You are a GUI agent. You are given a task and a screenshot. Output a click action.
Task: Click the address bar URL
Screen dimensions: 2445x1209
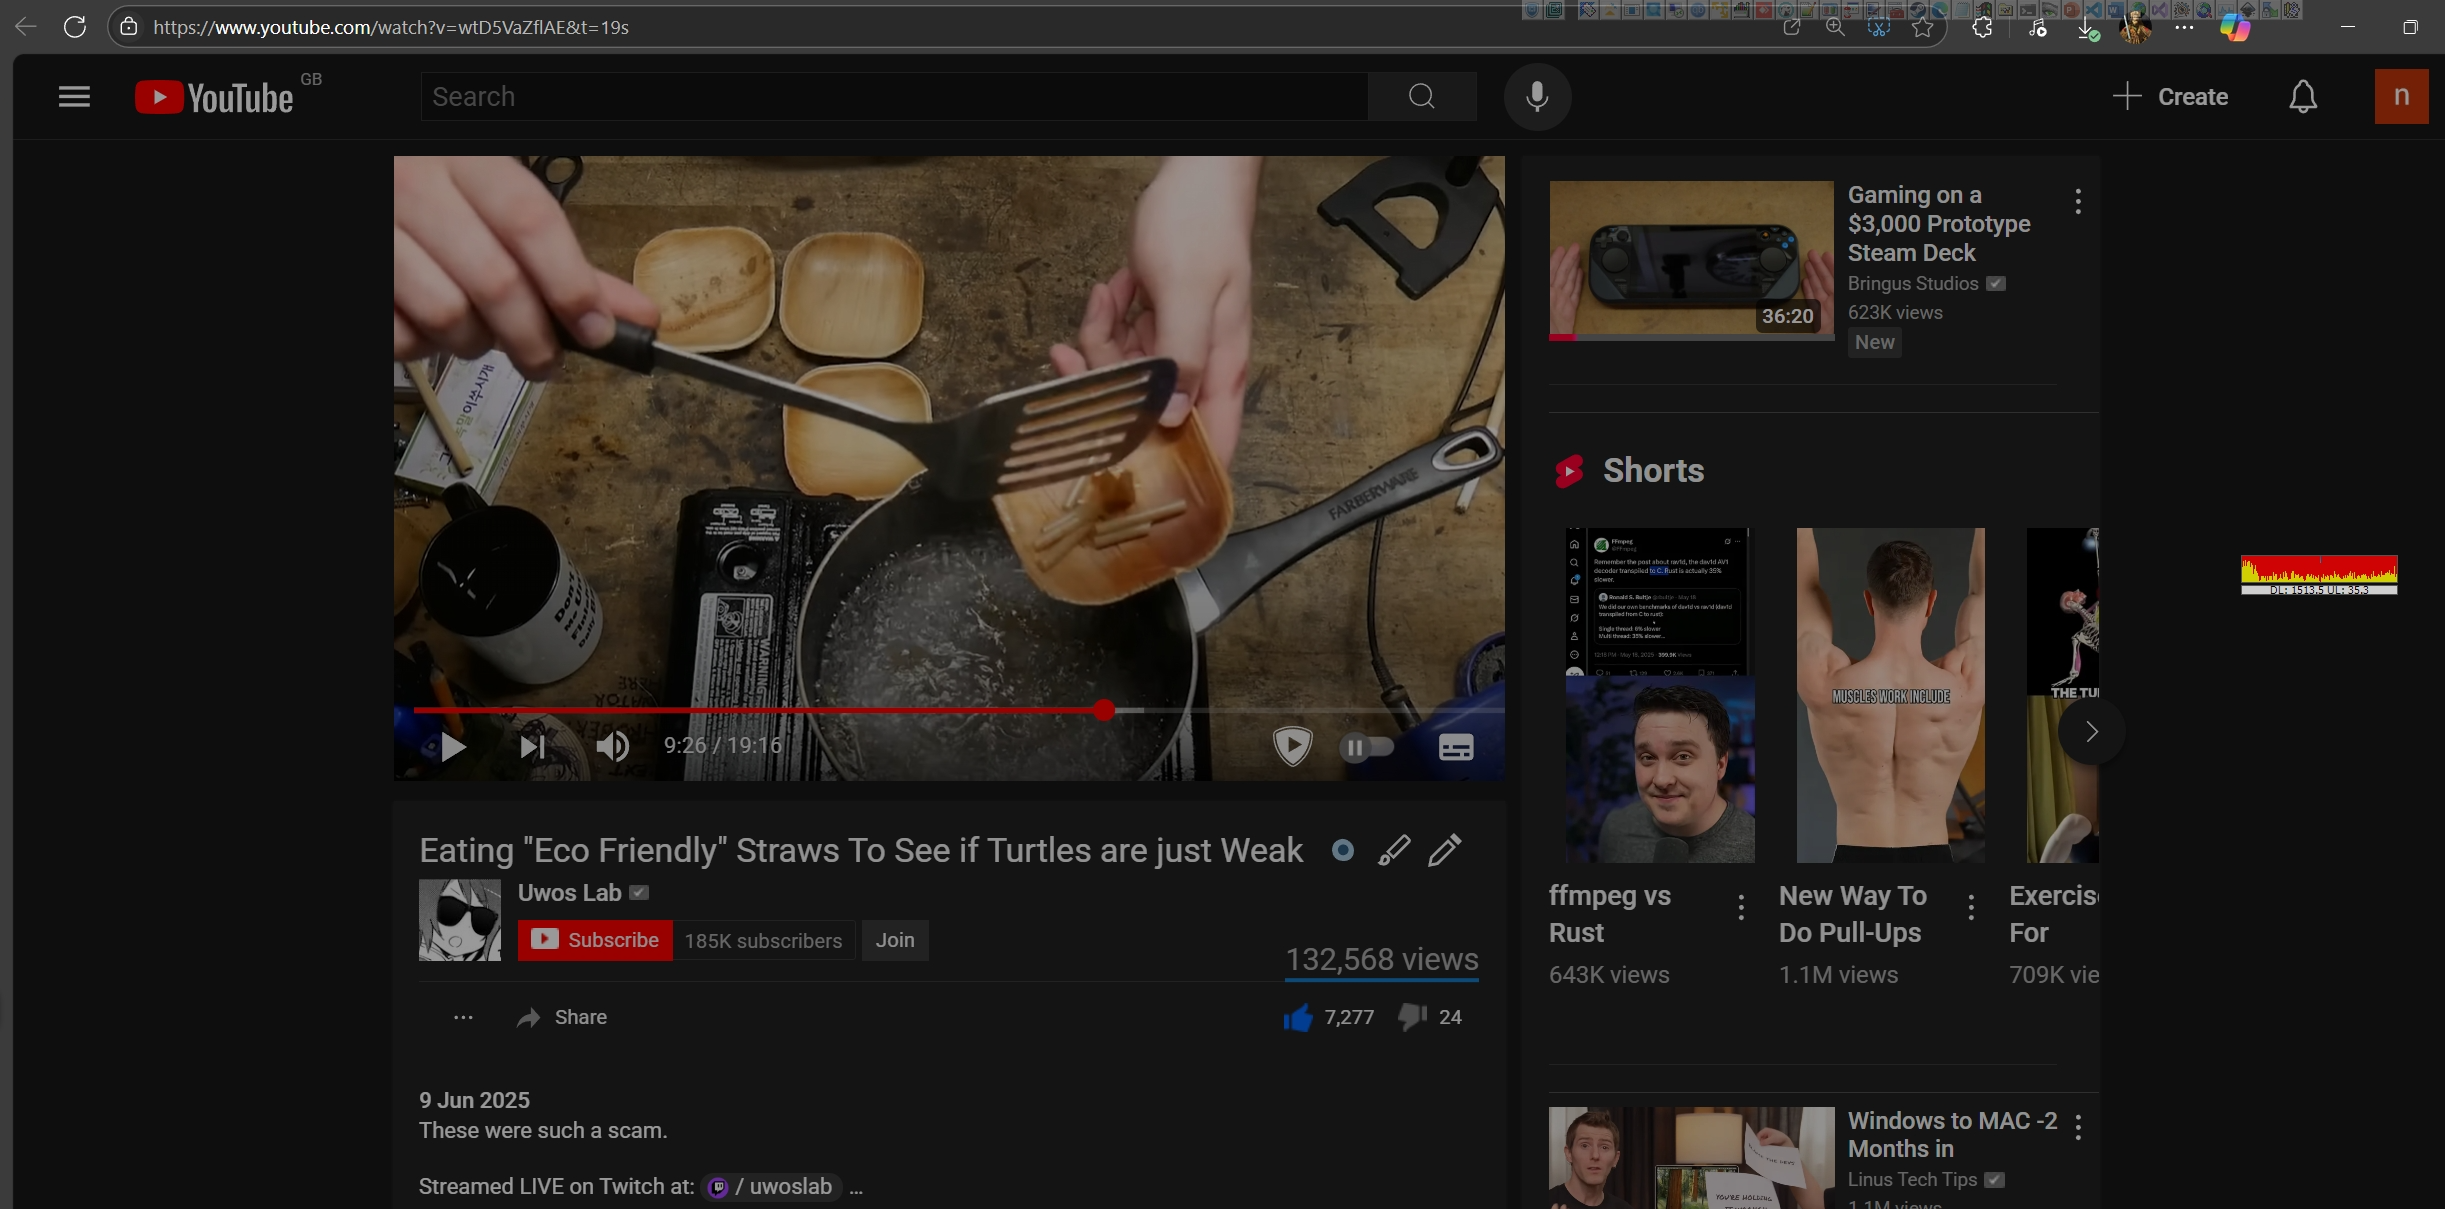click(391, 27)
